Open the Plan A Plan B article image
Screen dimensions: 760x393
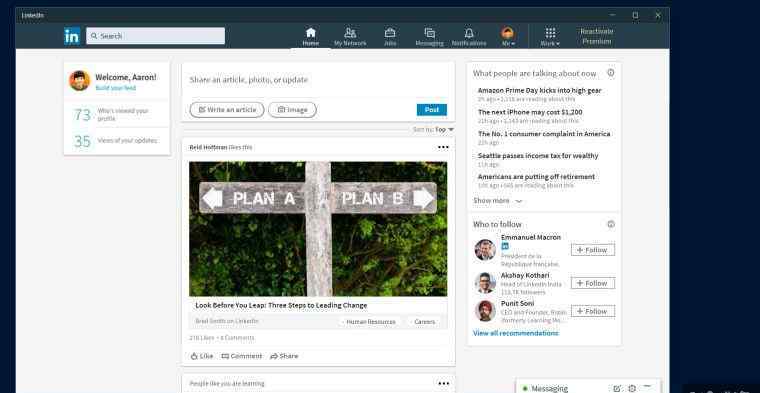click(318, 229)
